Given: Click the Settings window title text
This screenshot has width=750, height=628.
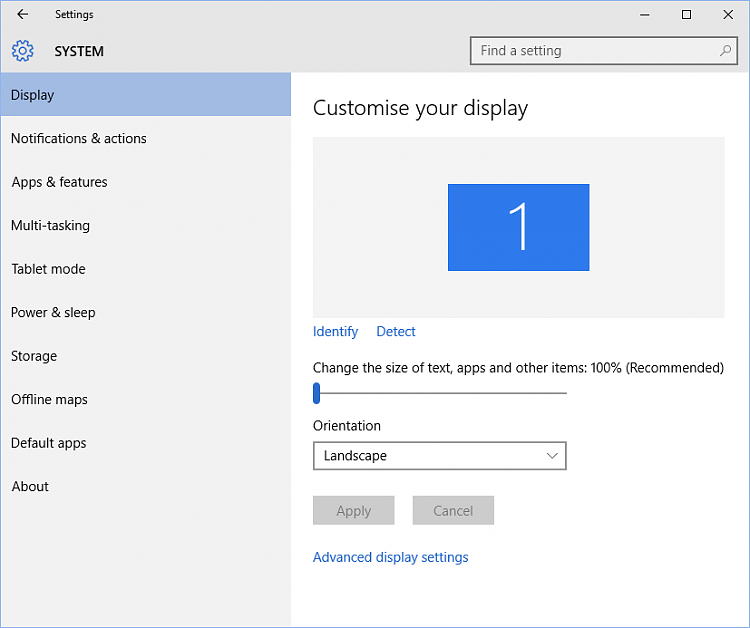Looking at the screenshot, I should tap(74, 15).
